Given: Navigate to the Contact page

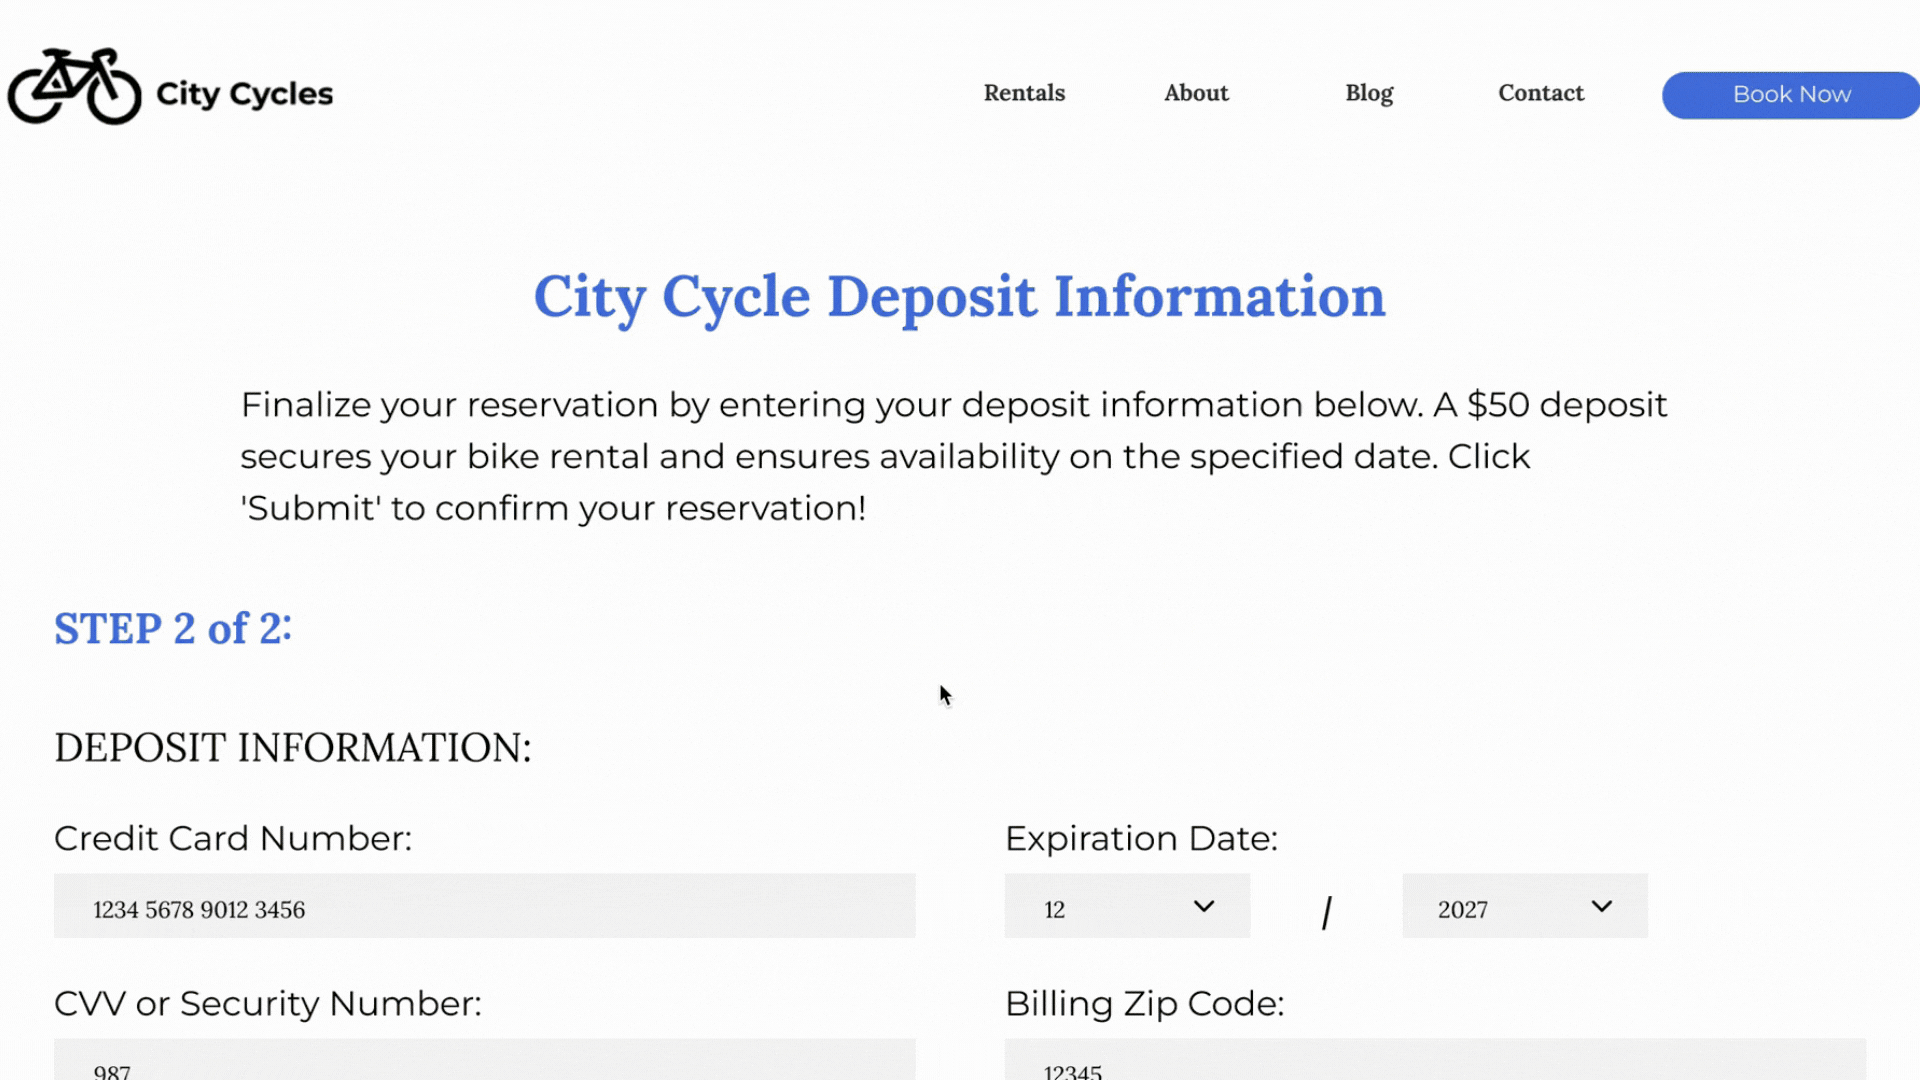Looking at the screenshot, I should tap(1541, 93).
